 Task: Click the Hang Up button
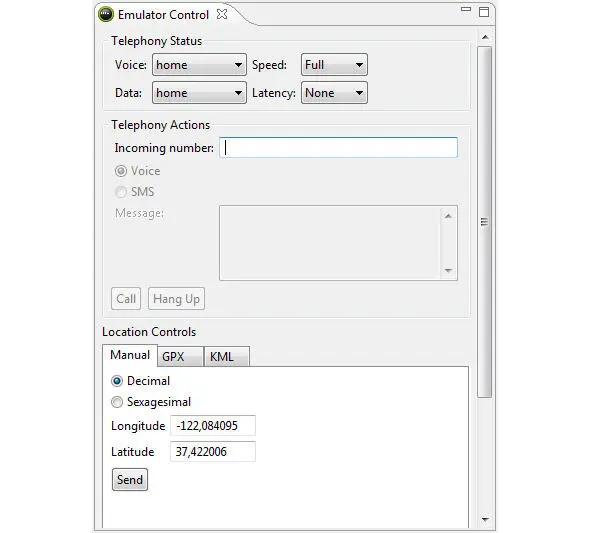pyautogui.click(x=176, y=299)
